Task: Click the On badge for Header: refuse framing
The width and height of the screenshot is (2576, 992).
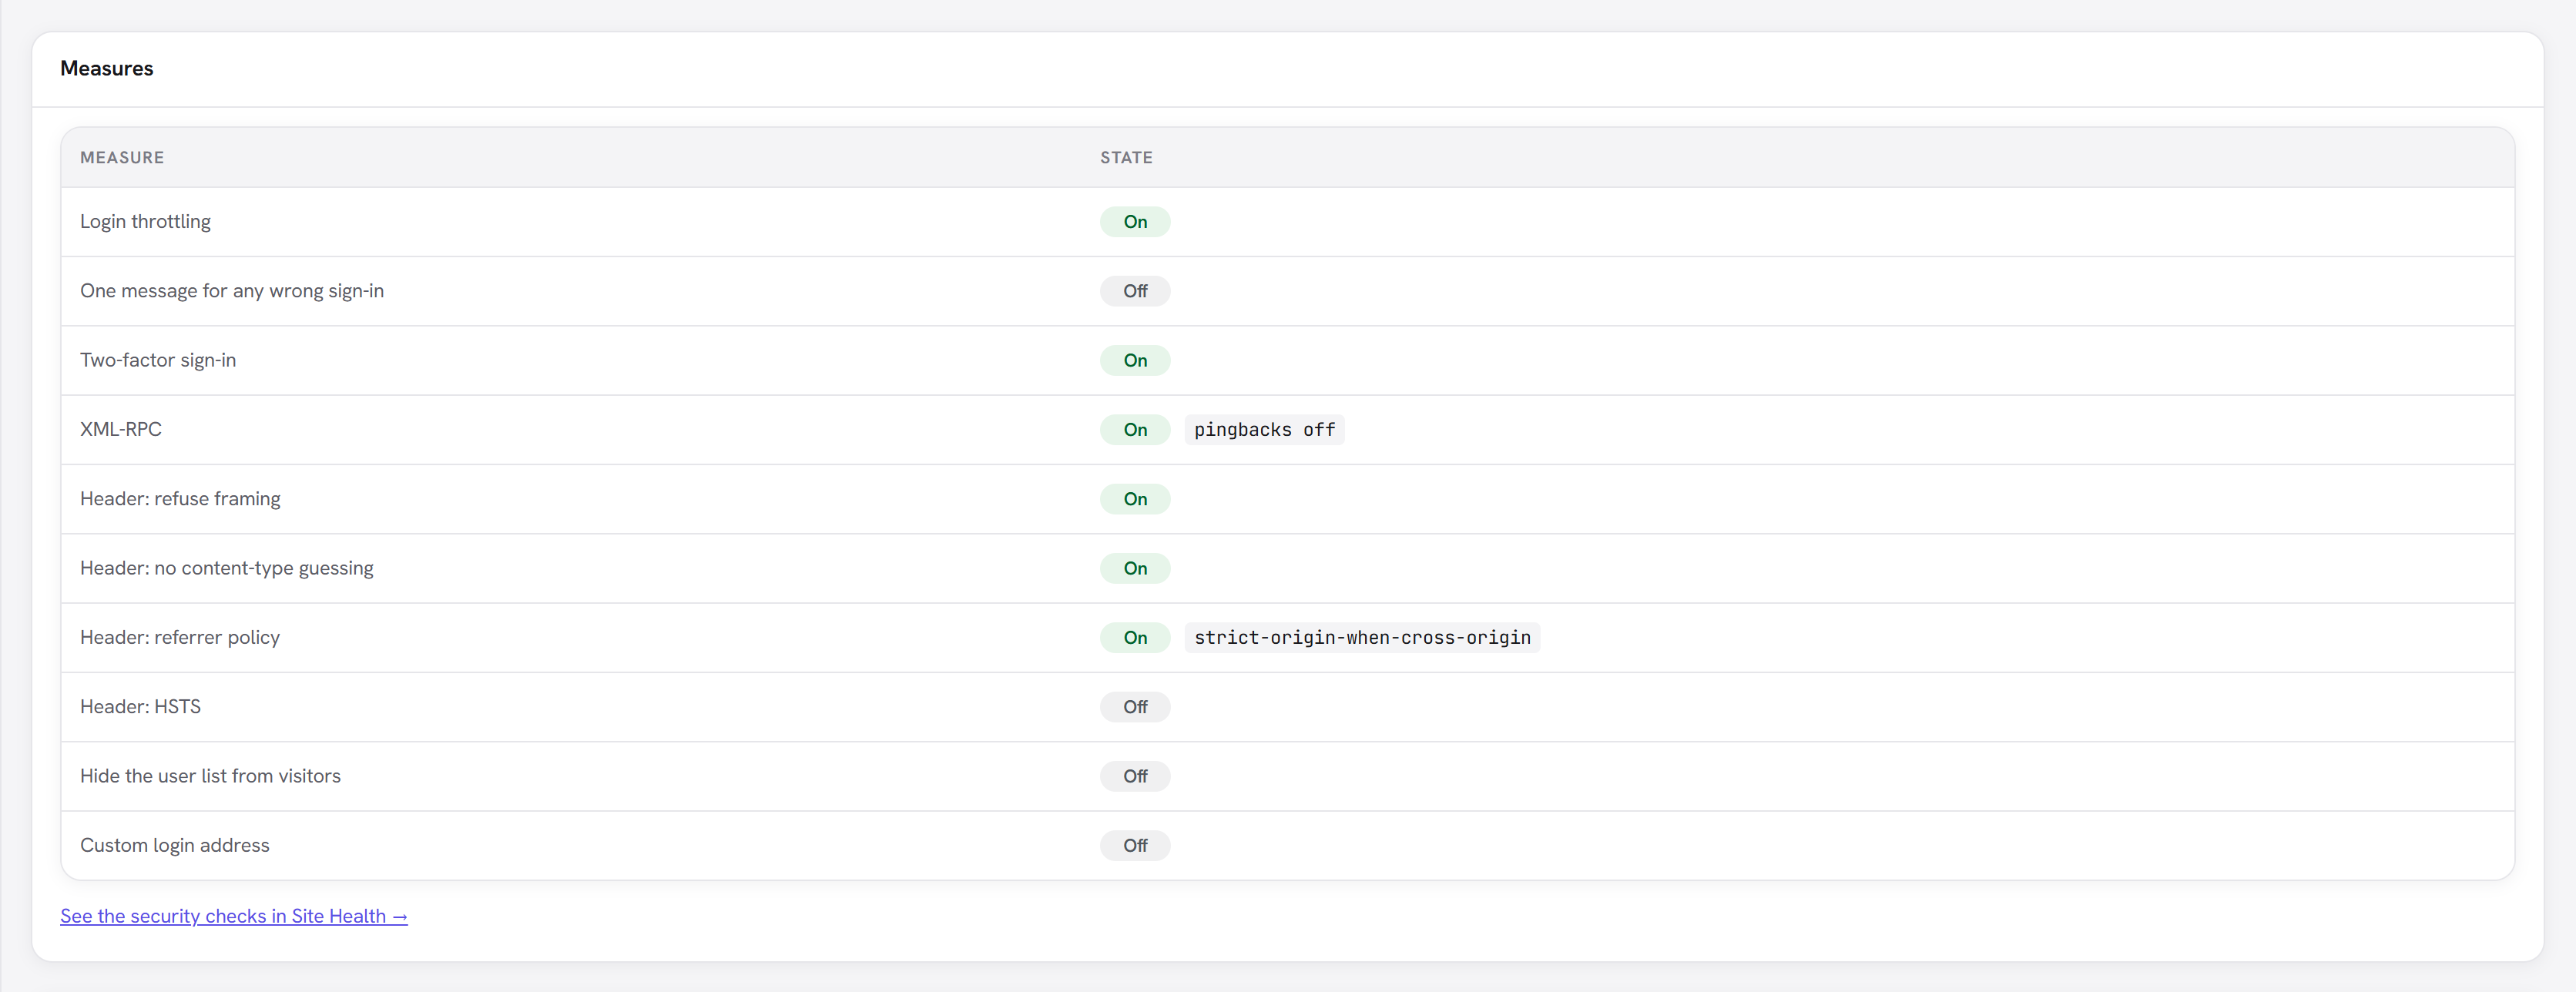Action: [x=1135, y=499]
